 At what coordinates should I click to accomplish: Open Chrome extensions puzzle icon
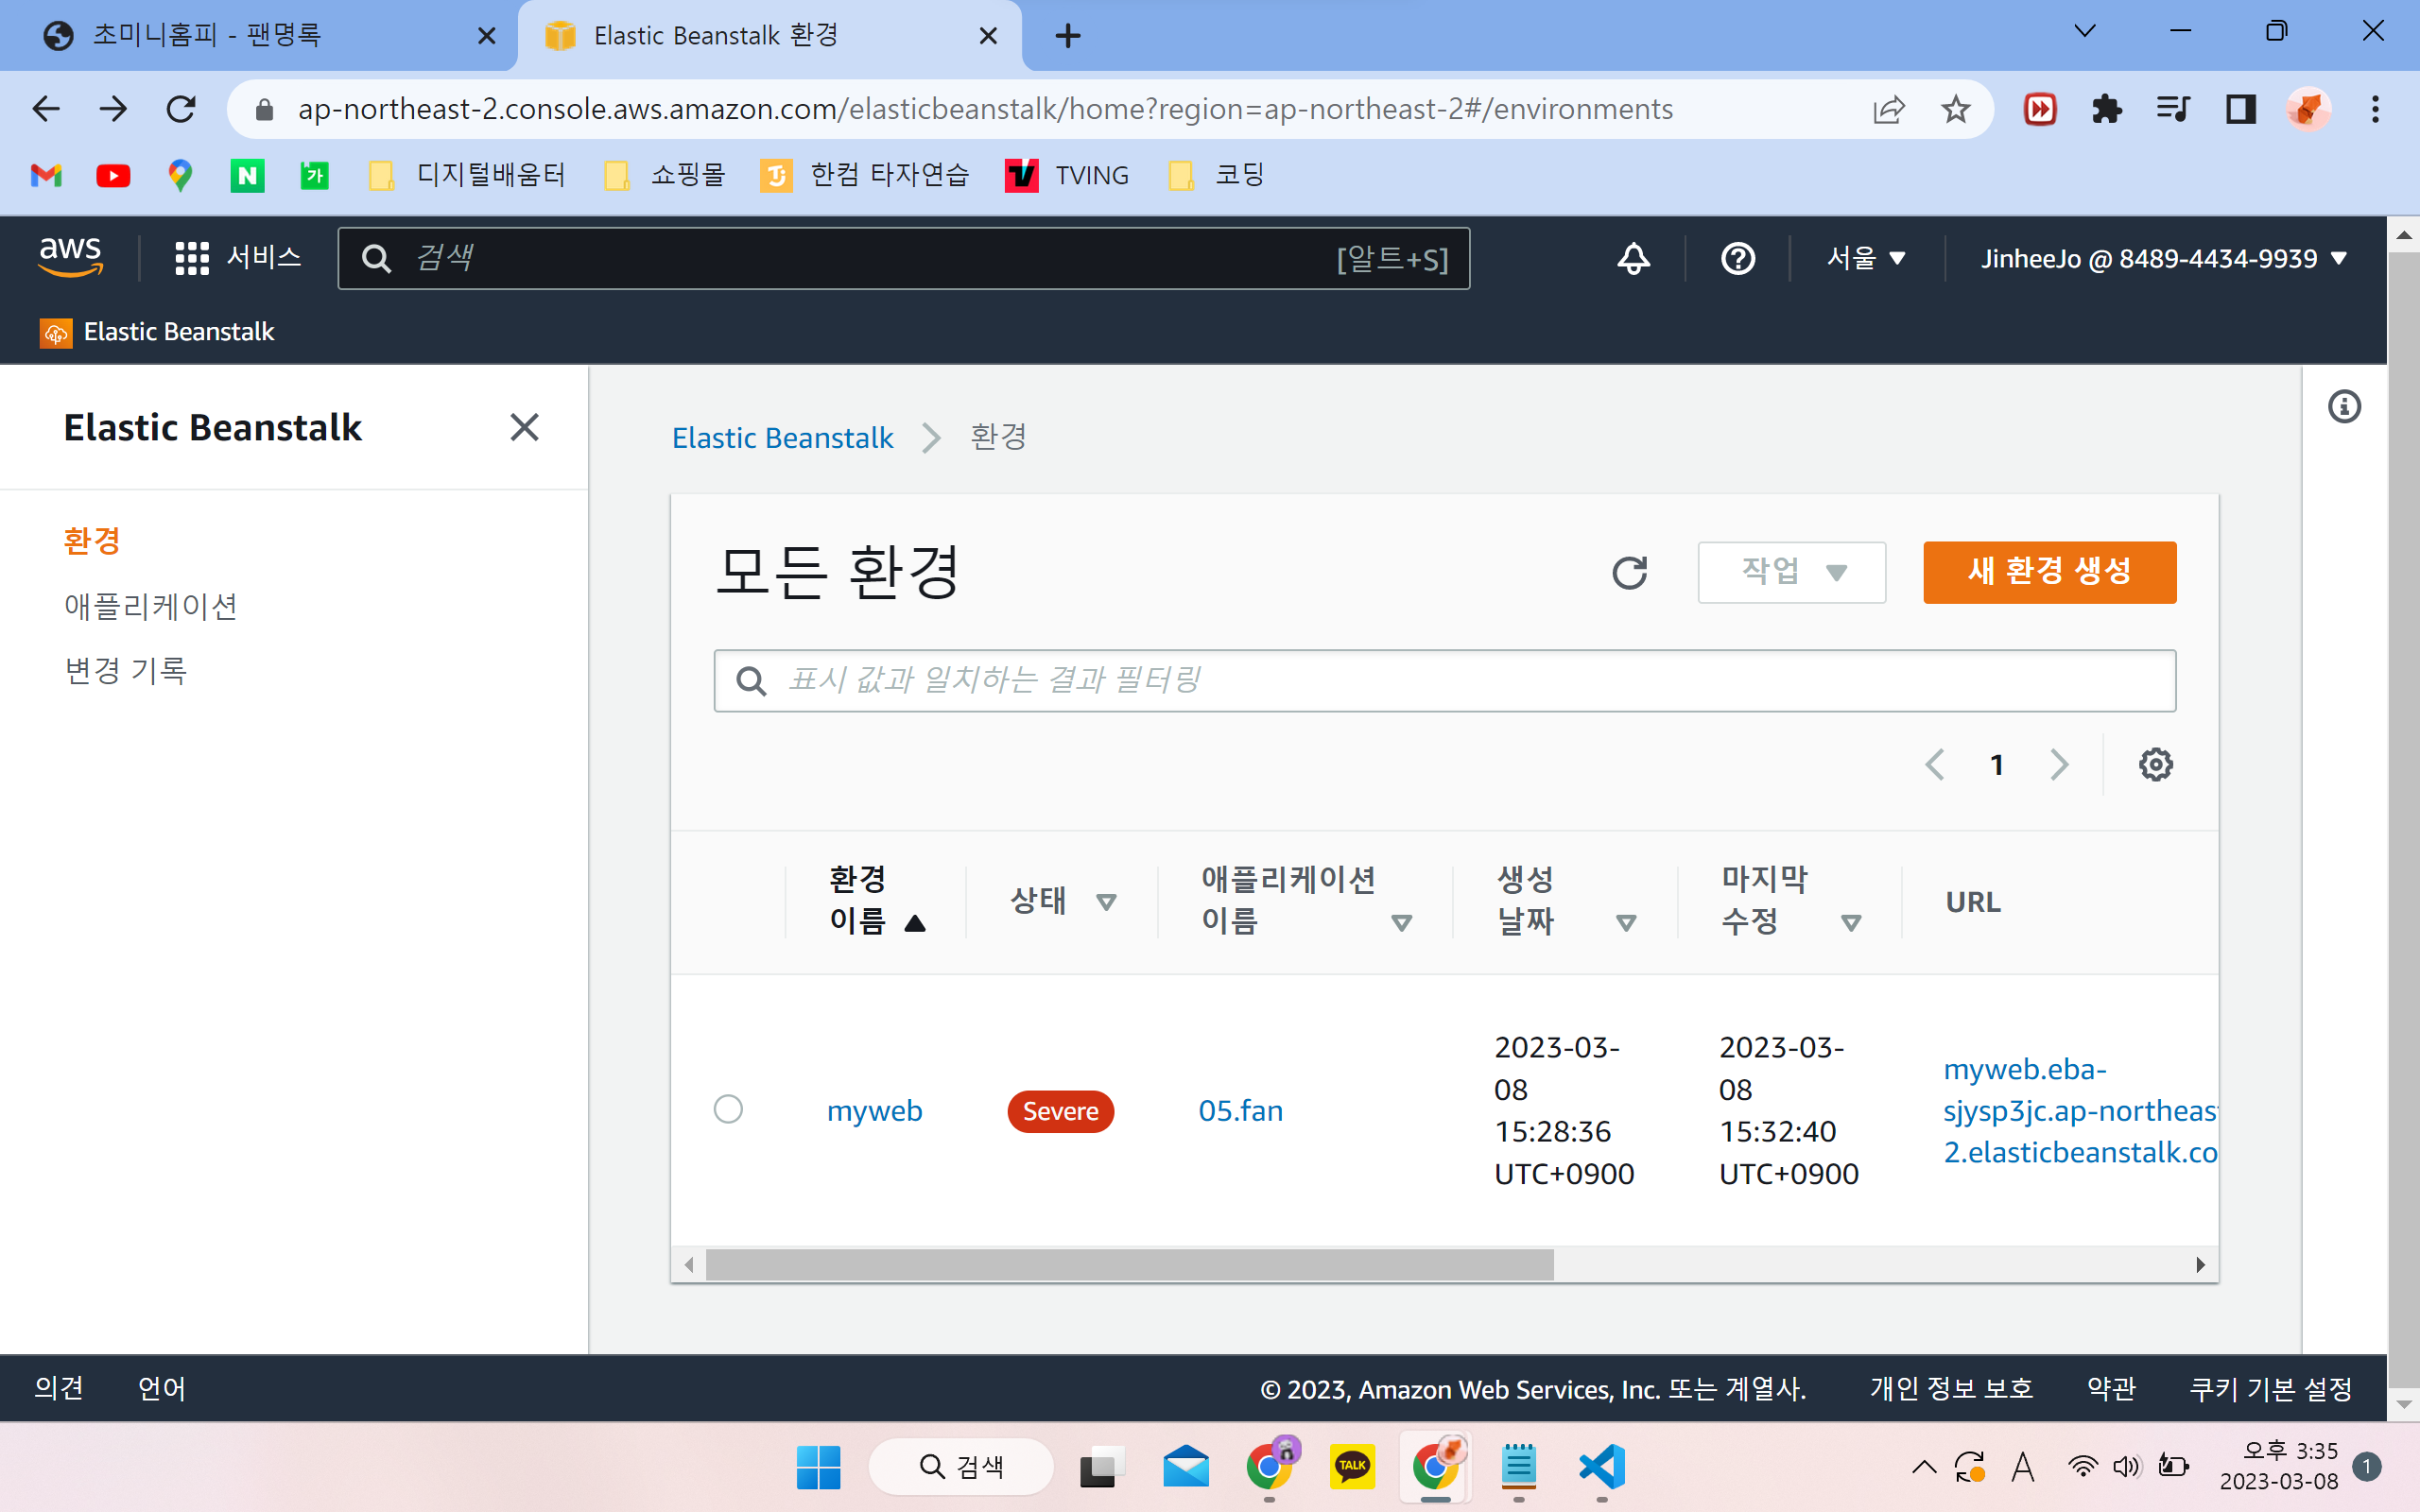(x=2107, y=109)
